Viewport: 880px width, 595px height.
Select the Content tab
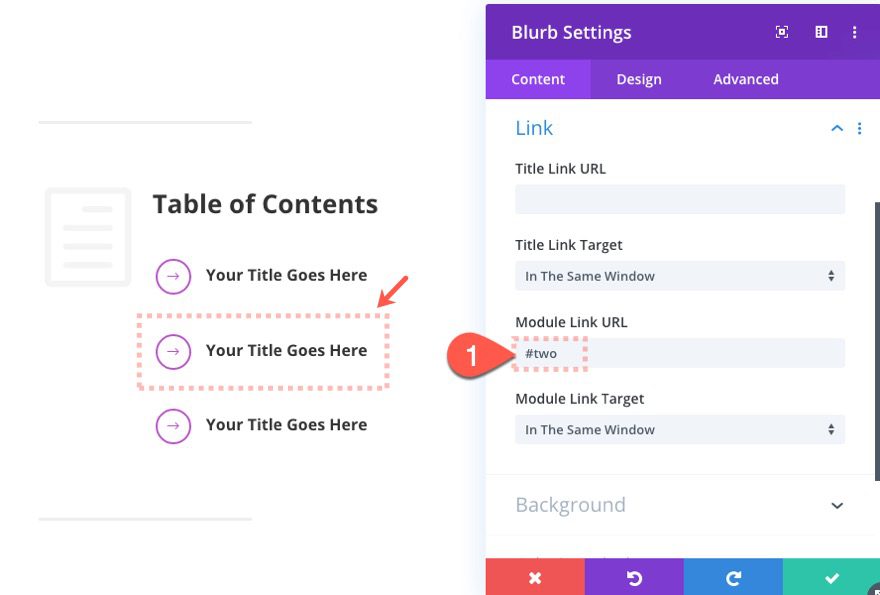(538, 79)
